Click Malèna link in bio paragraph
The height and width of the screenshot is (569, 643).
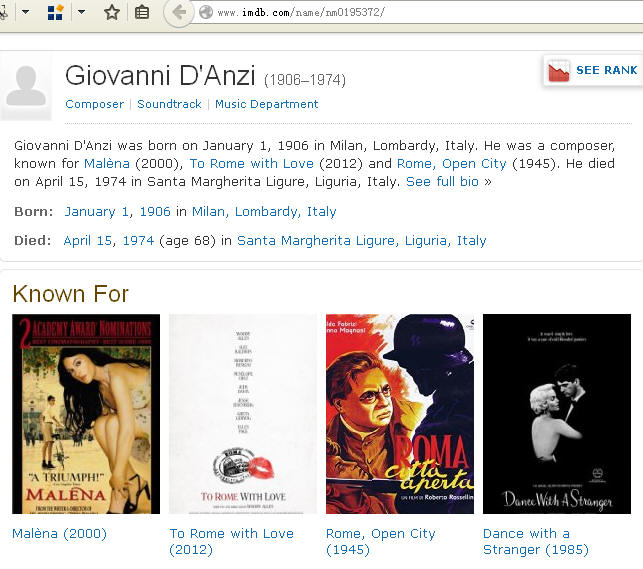pos(107,164)
